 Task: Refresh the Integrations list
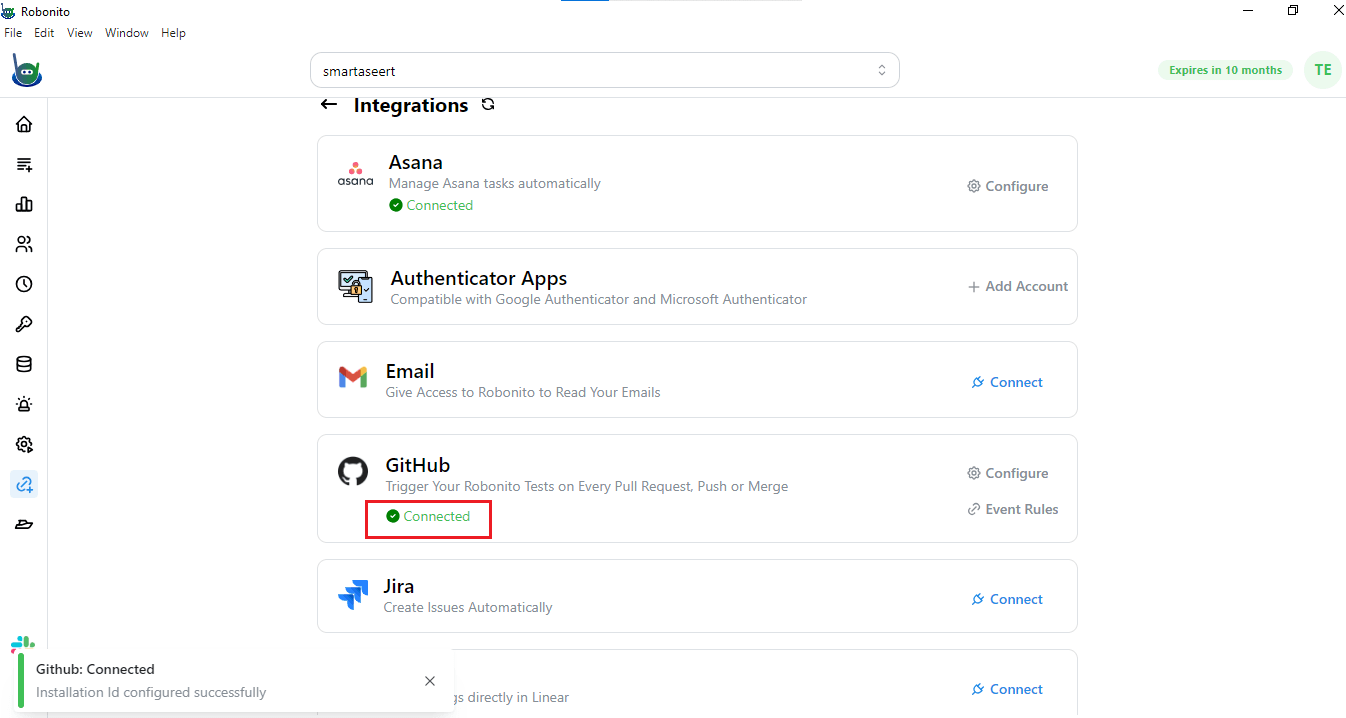tap(488, 104)
